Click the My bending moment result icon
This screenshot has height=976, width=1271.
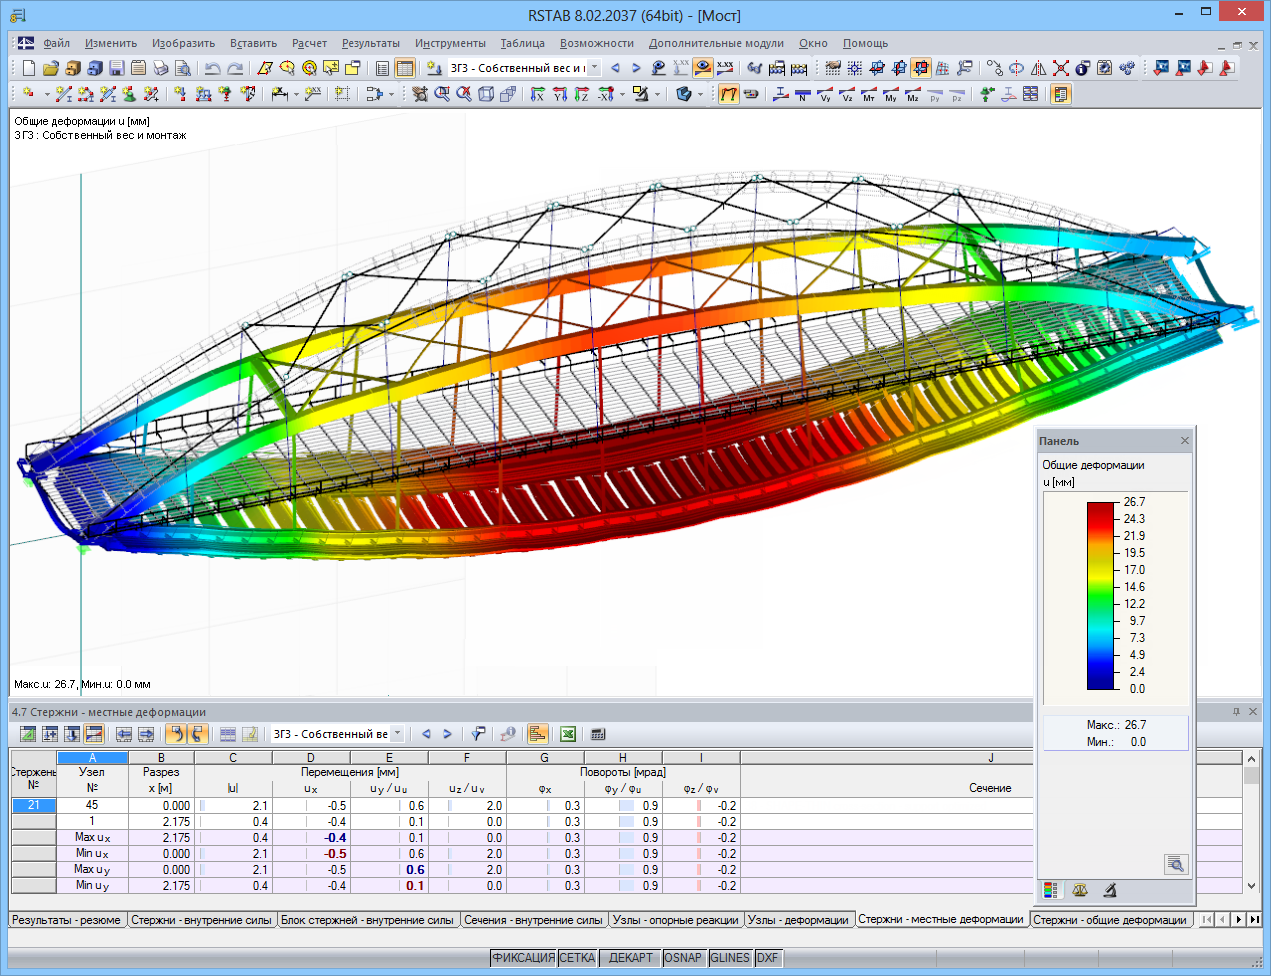tap(891, 94)
